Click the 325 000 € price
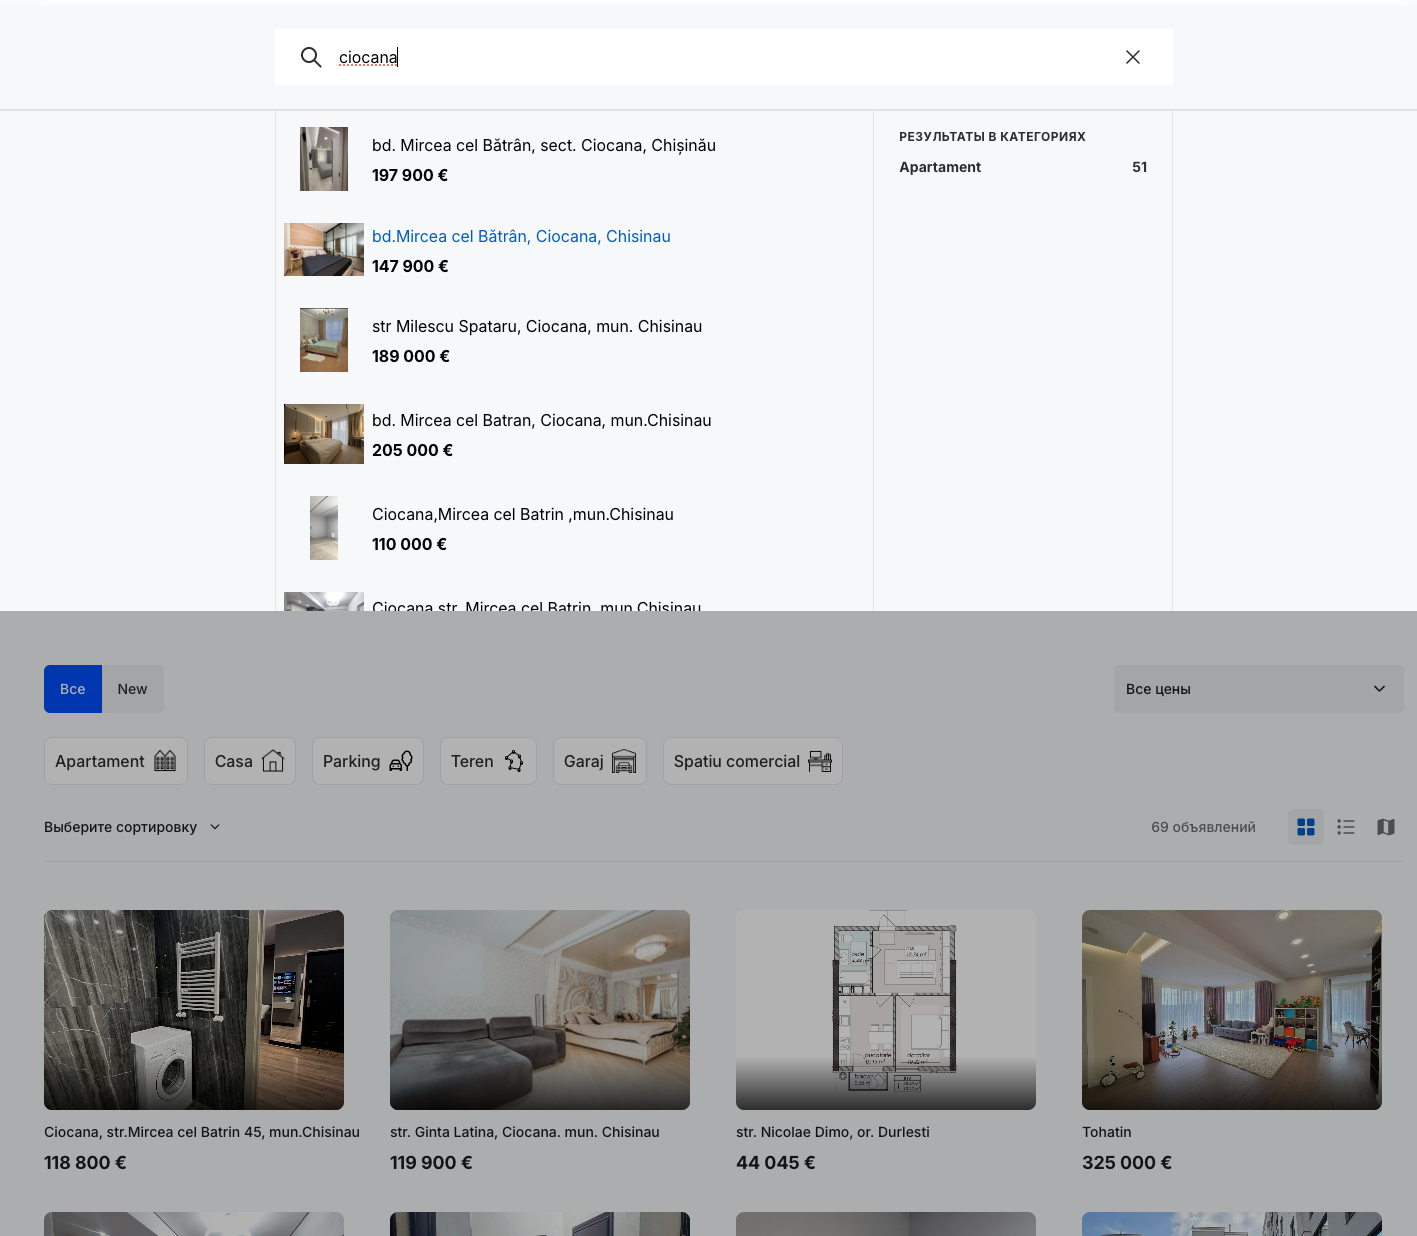This screenshot has height=1236, width=1417. (x=1127, y=1163)
